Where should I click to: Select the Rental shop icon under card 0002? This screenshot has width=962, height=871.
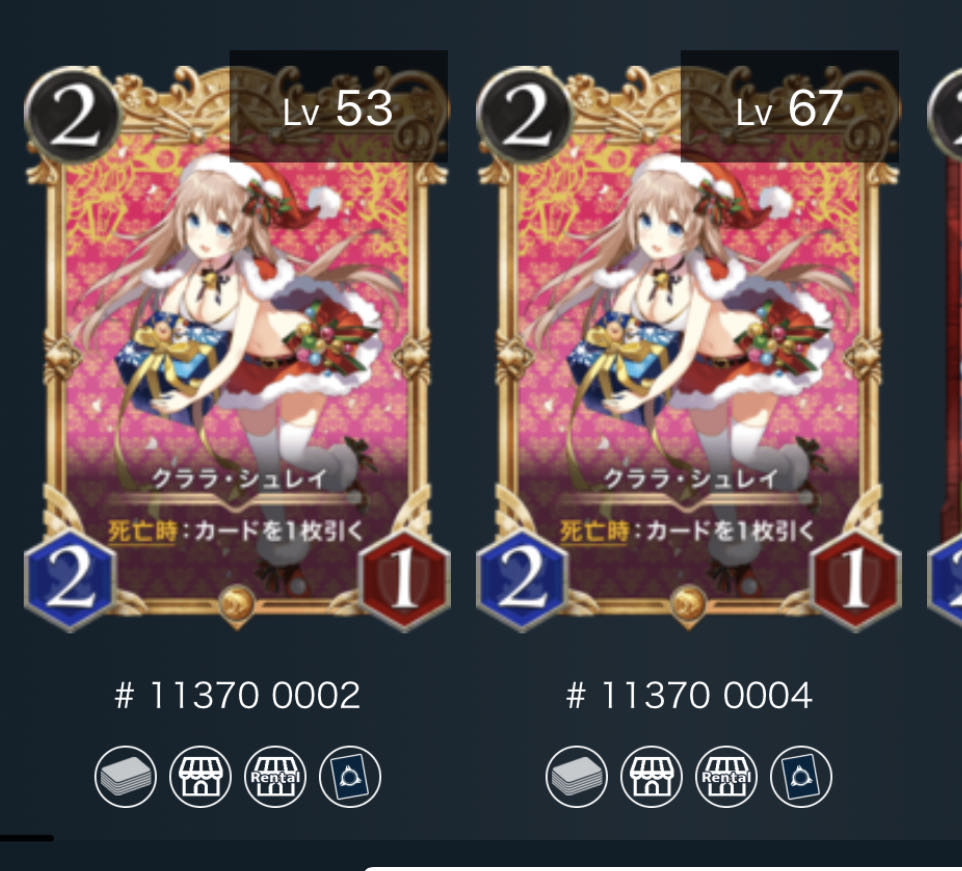click(x=275, y=777)
